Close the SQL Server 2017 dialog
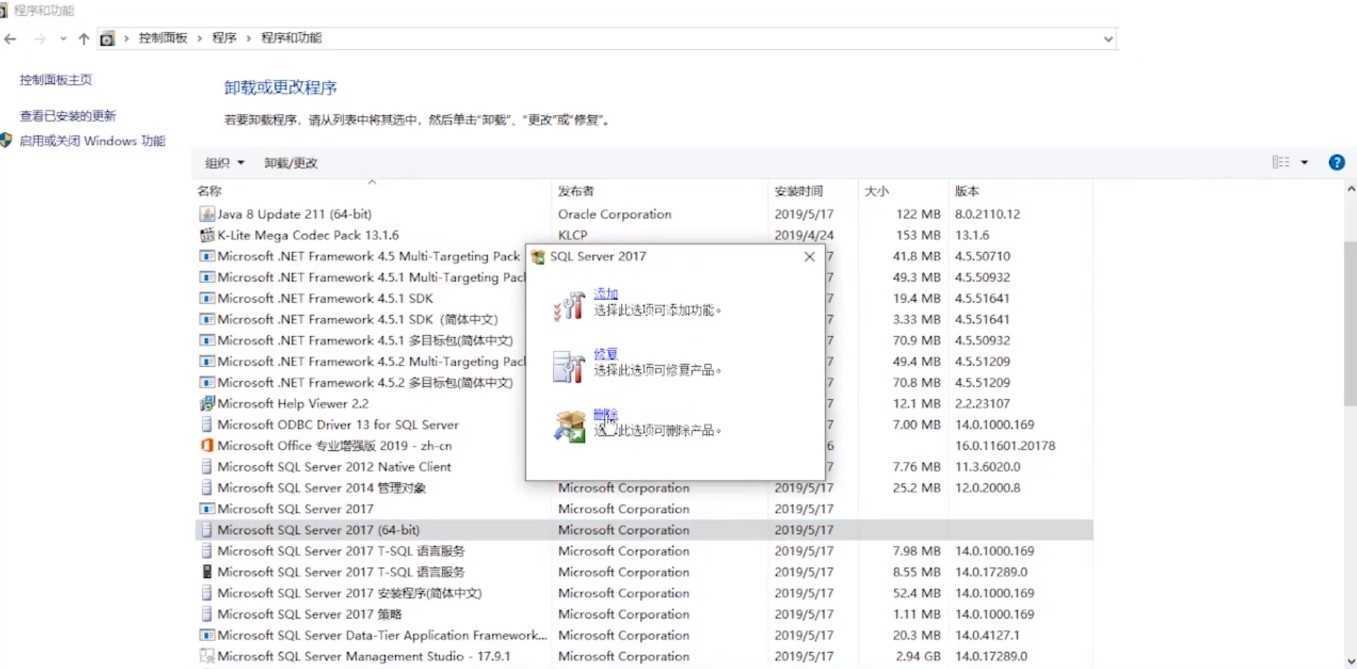1357x669 pixels. (x=809, y=257)
